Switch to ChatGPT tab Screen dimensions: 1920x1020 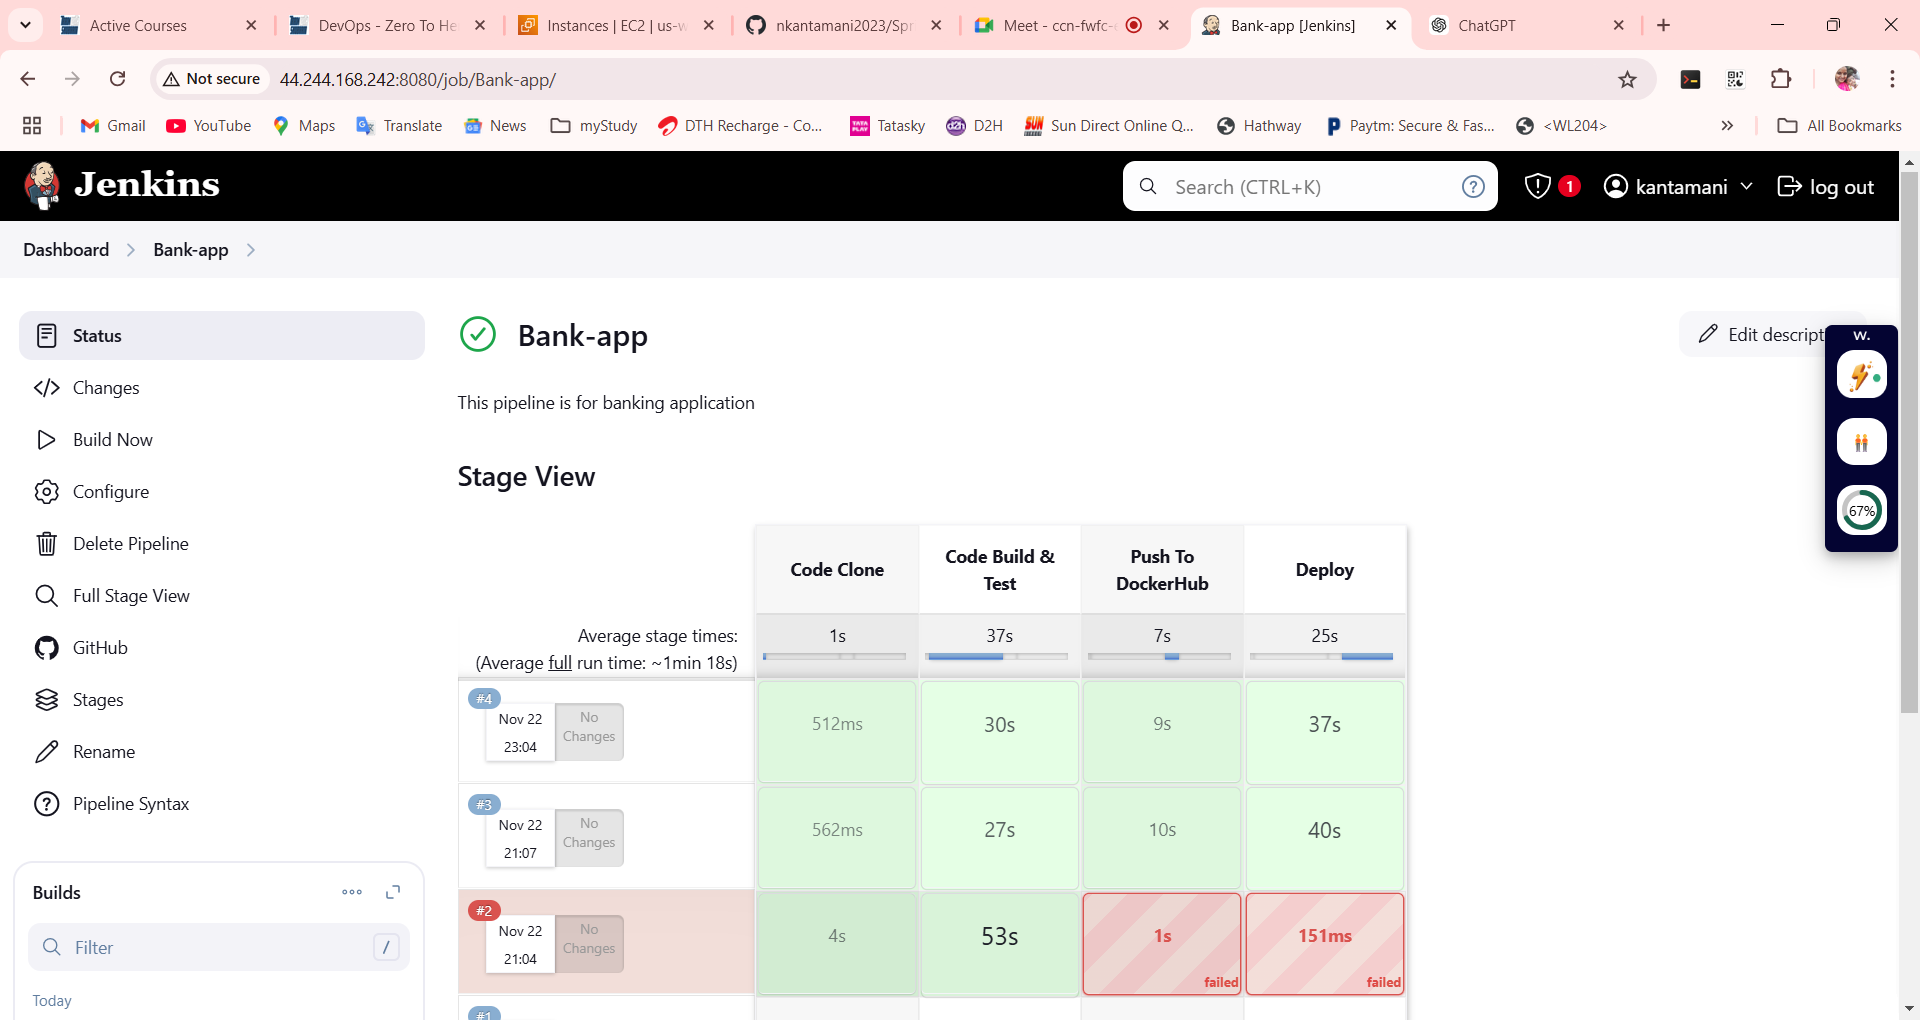(x=1528, y=26)
